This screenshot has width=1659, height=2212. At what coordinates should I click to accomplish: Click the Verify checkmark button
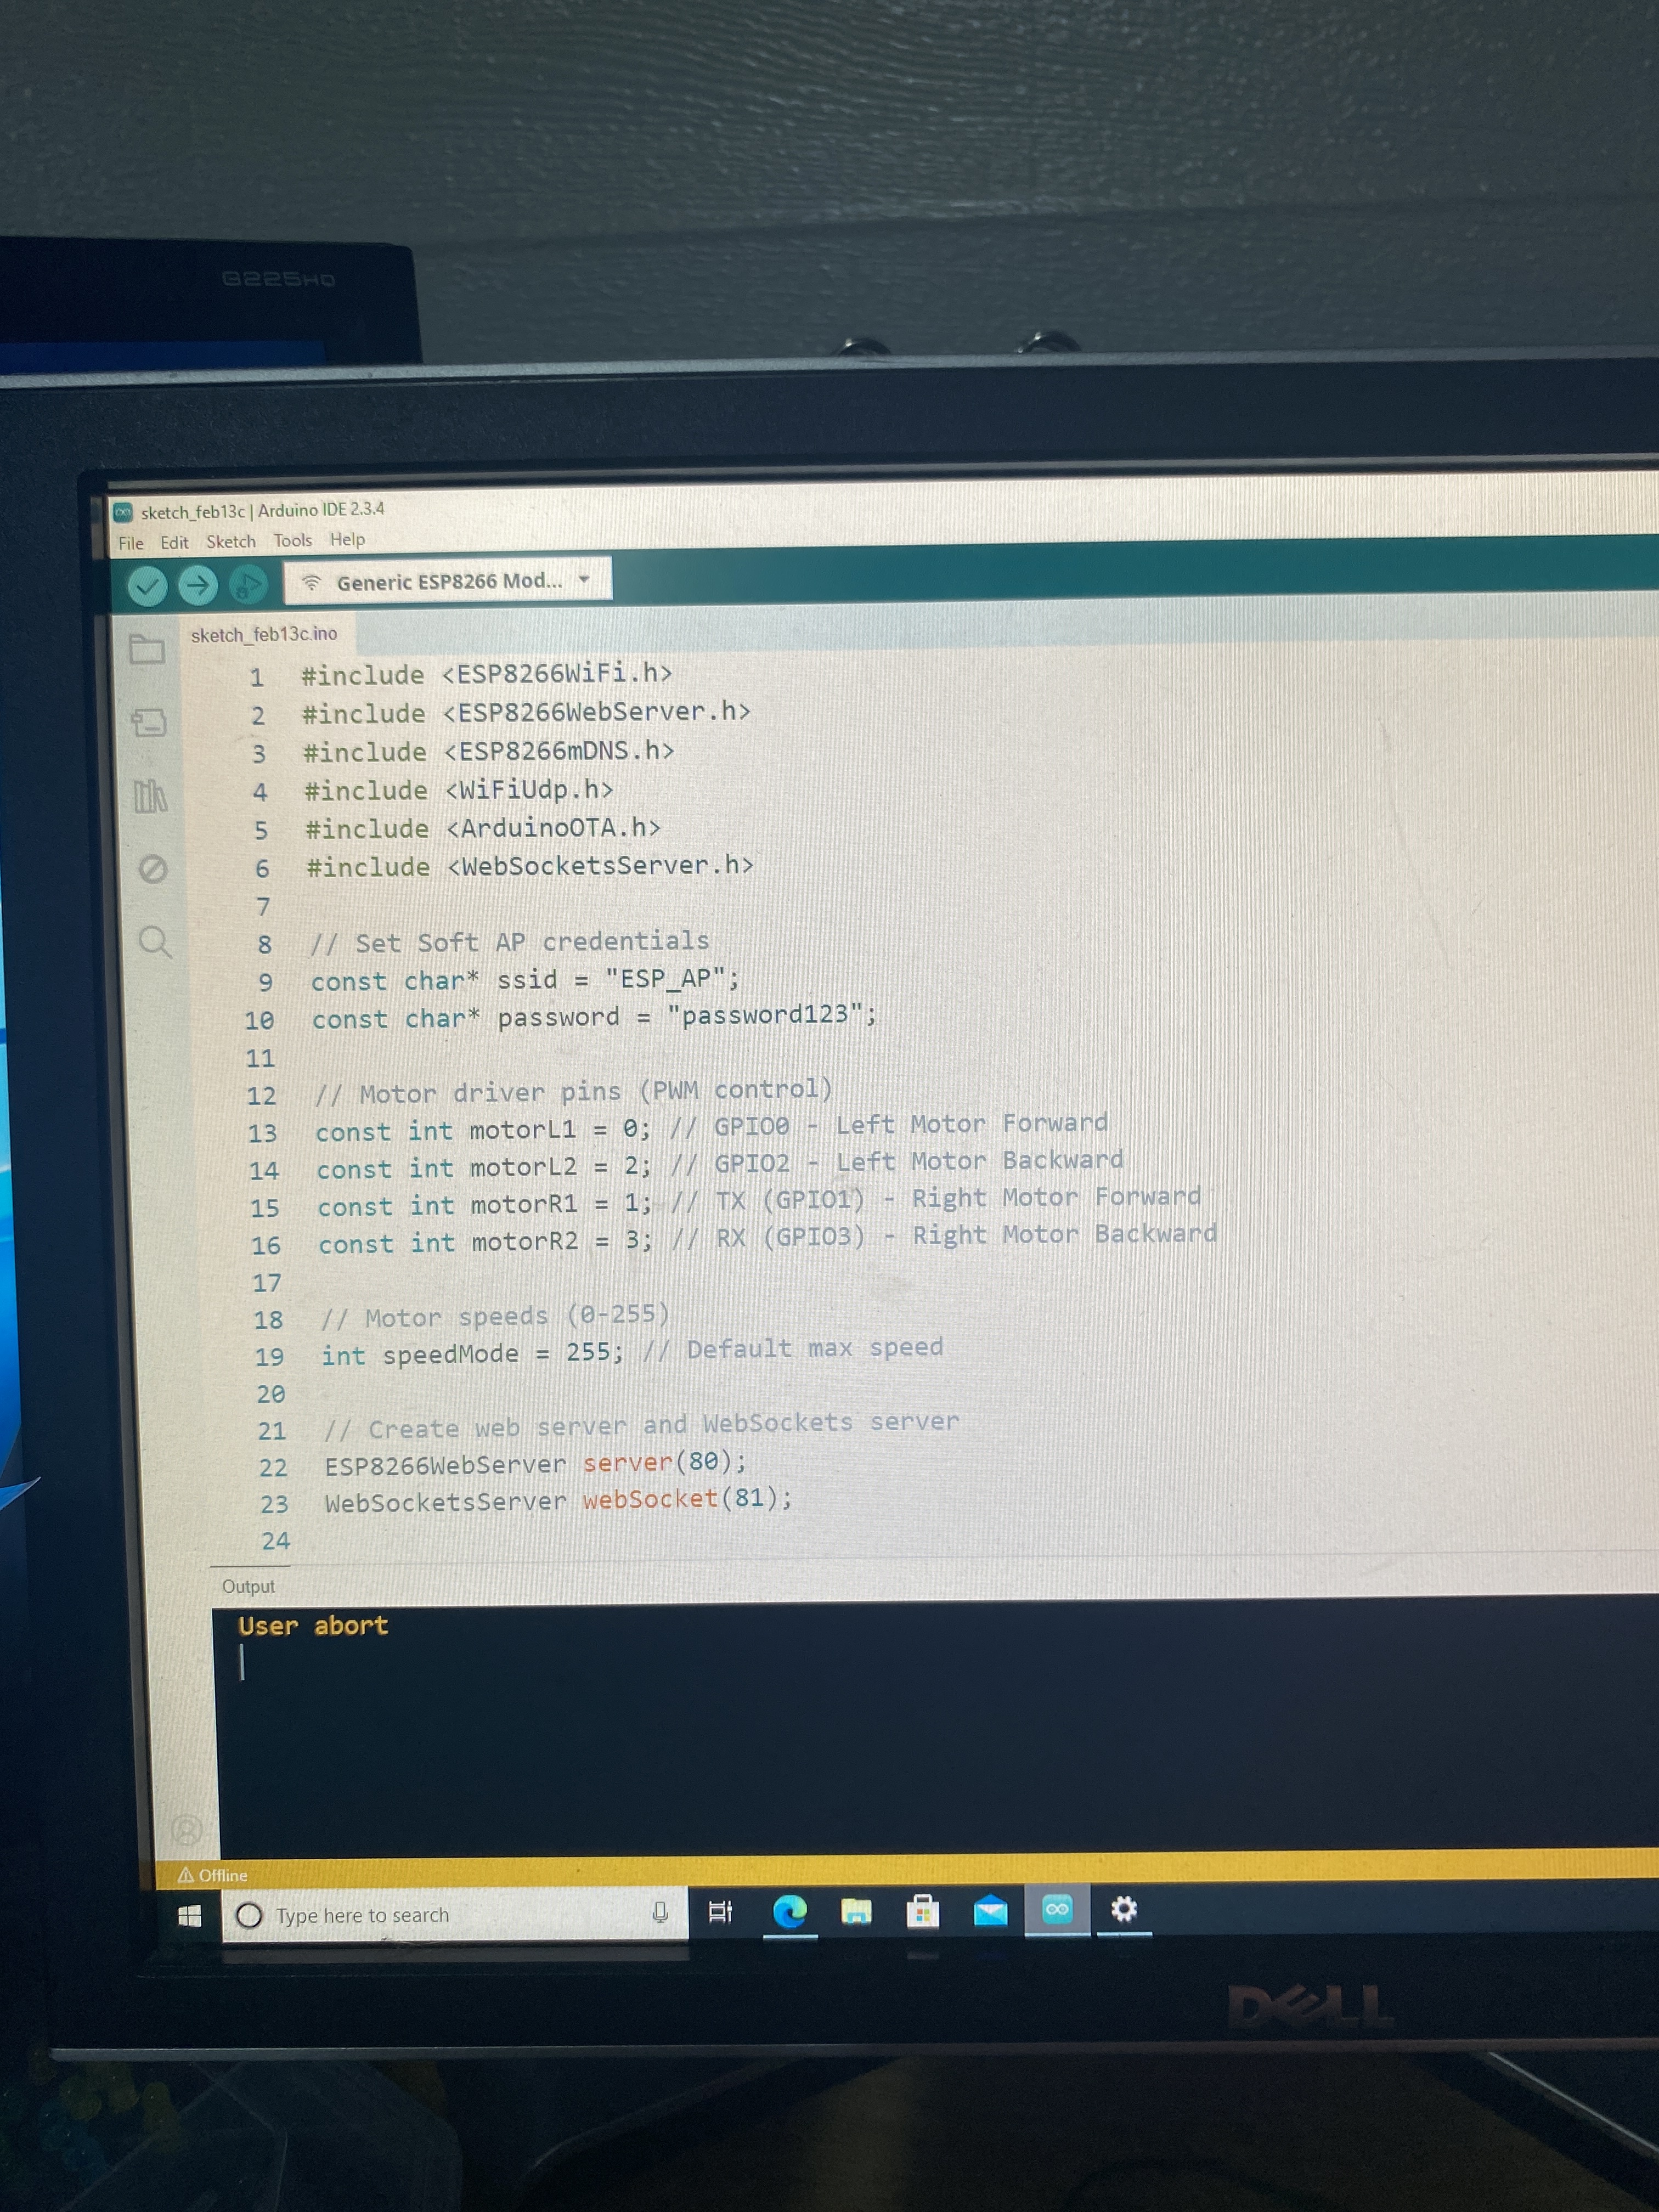(147, 585)
